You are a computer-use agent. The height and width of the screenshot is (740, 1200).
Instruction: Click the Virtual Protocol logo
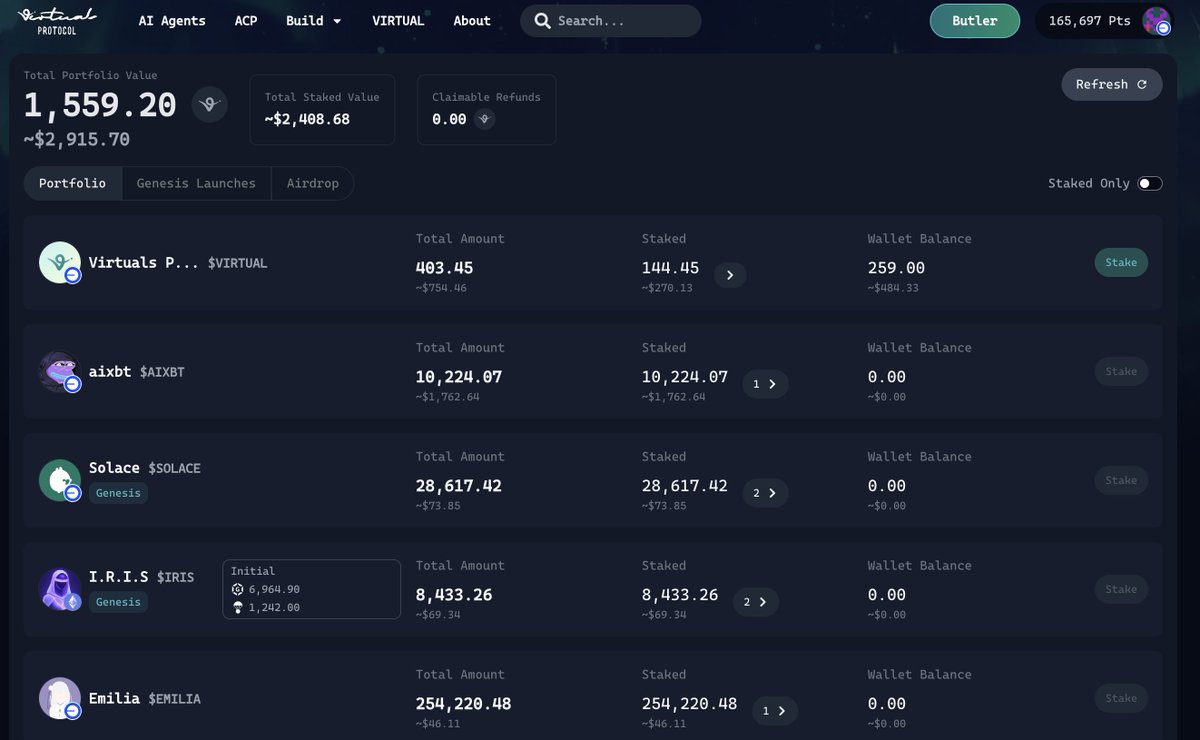pyautogui.click(x=58, y=20)
